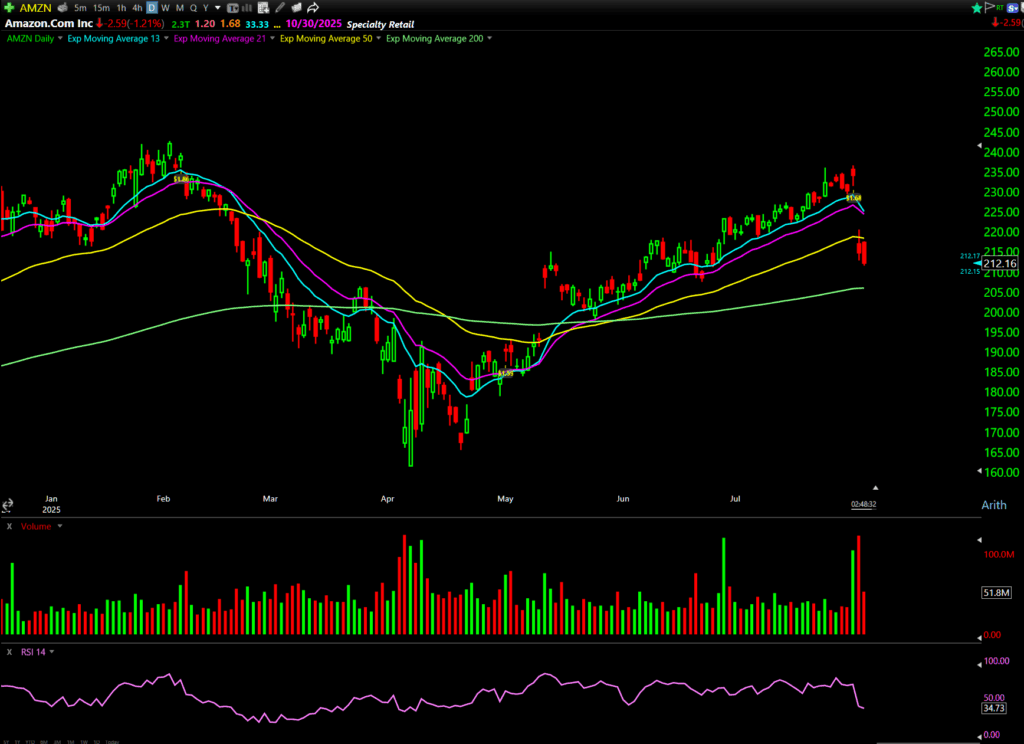1024x744 pixels.
Task: Switch to the W weekly timeframe
Action: click(165, 8)
